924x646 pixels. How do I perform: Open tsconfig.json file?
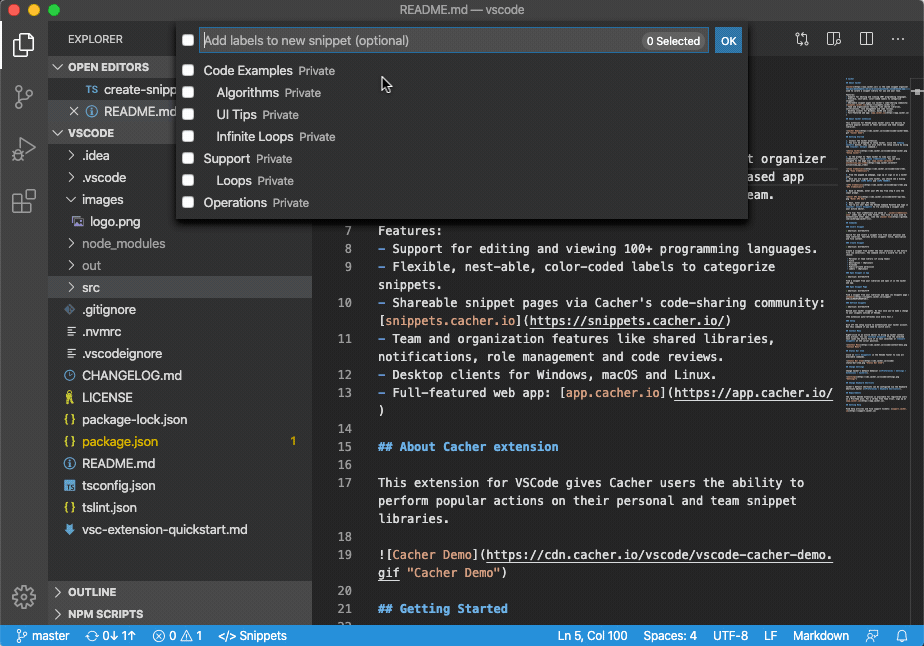[x=118, y=486]
